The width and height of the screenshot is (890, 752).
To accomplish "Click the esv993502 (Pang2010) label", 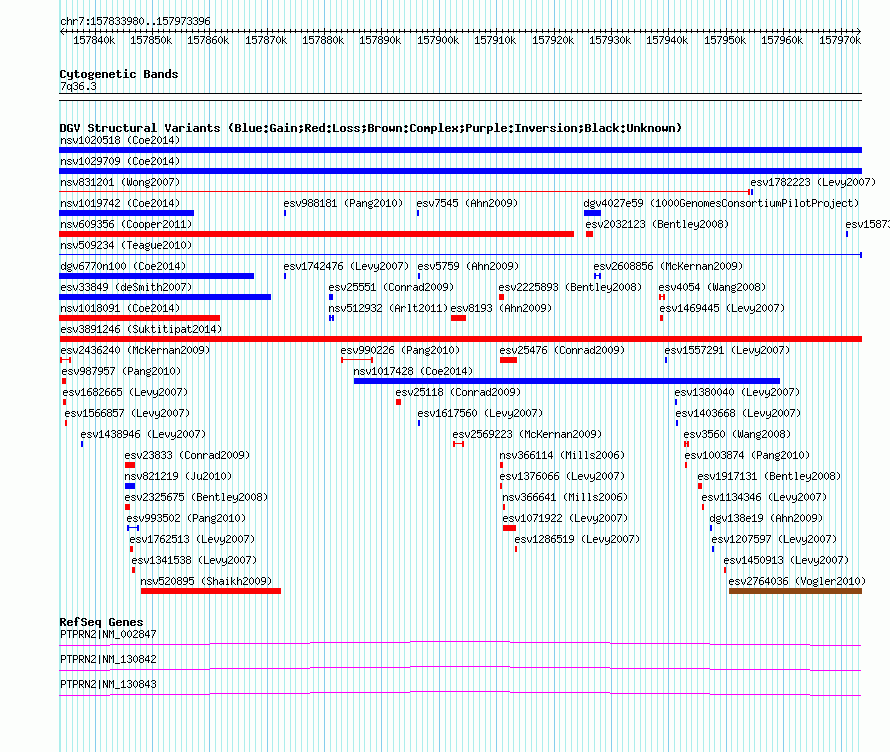I will [x=186, y=518].
